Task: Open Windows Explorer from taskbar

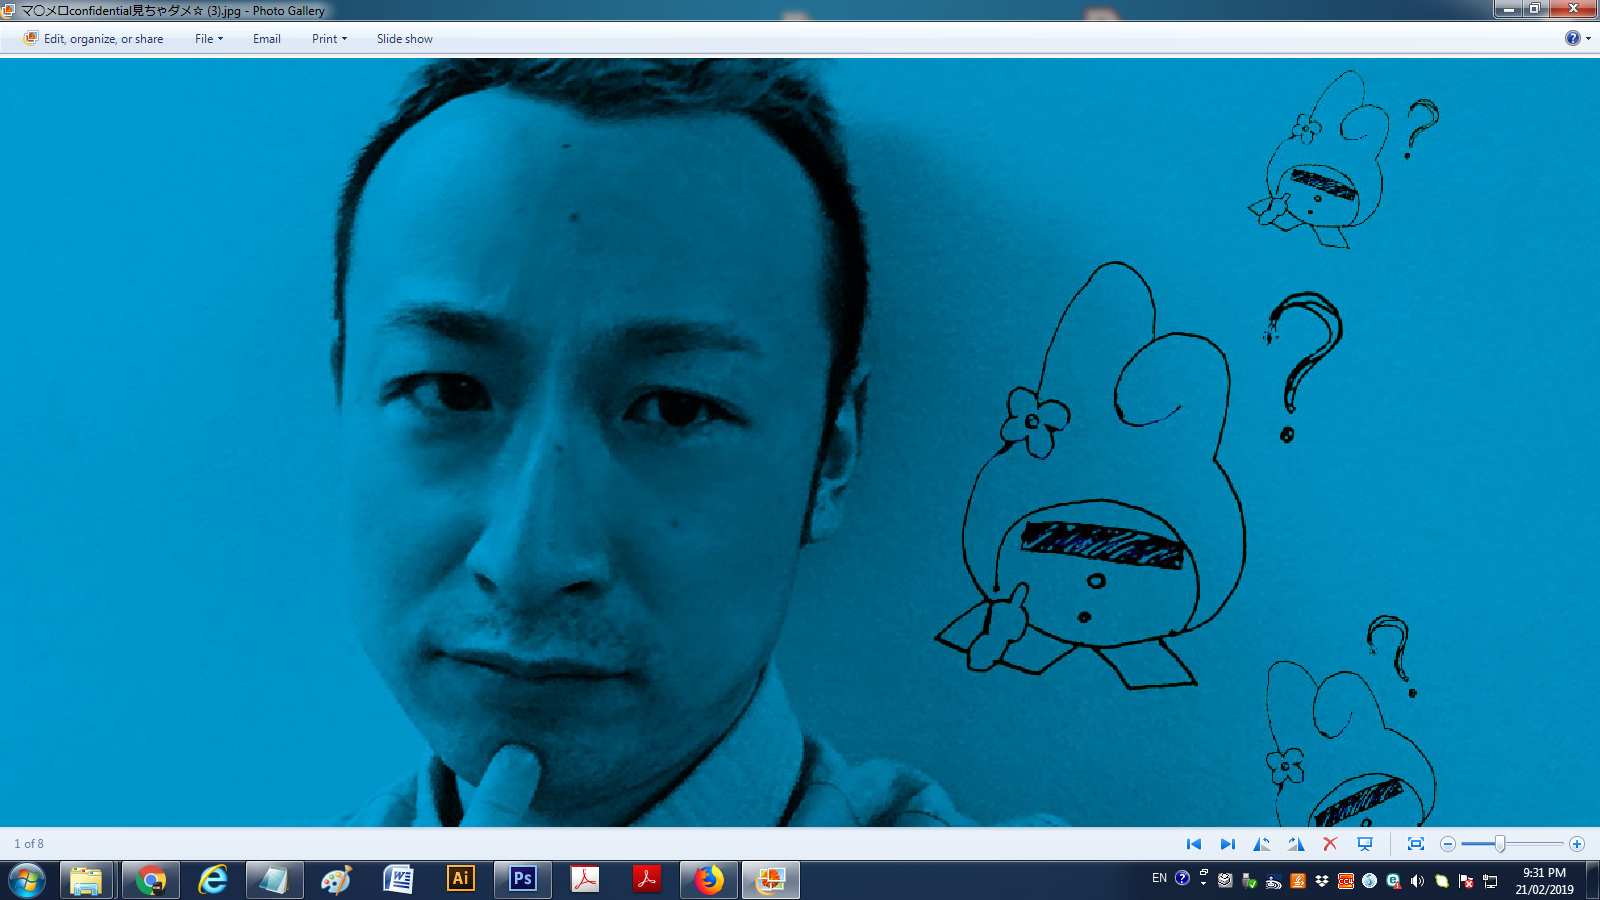Action: [86, 881]
